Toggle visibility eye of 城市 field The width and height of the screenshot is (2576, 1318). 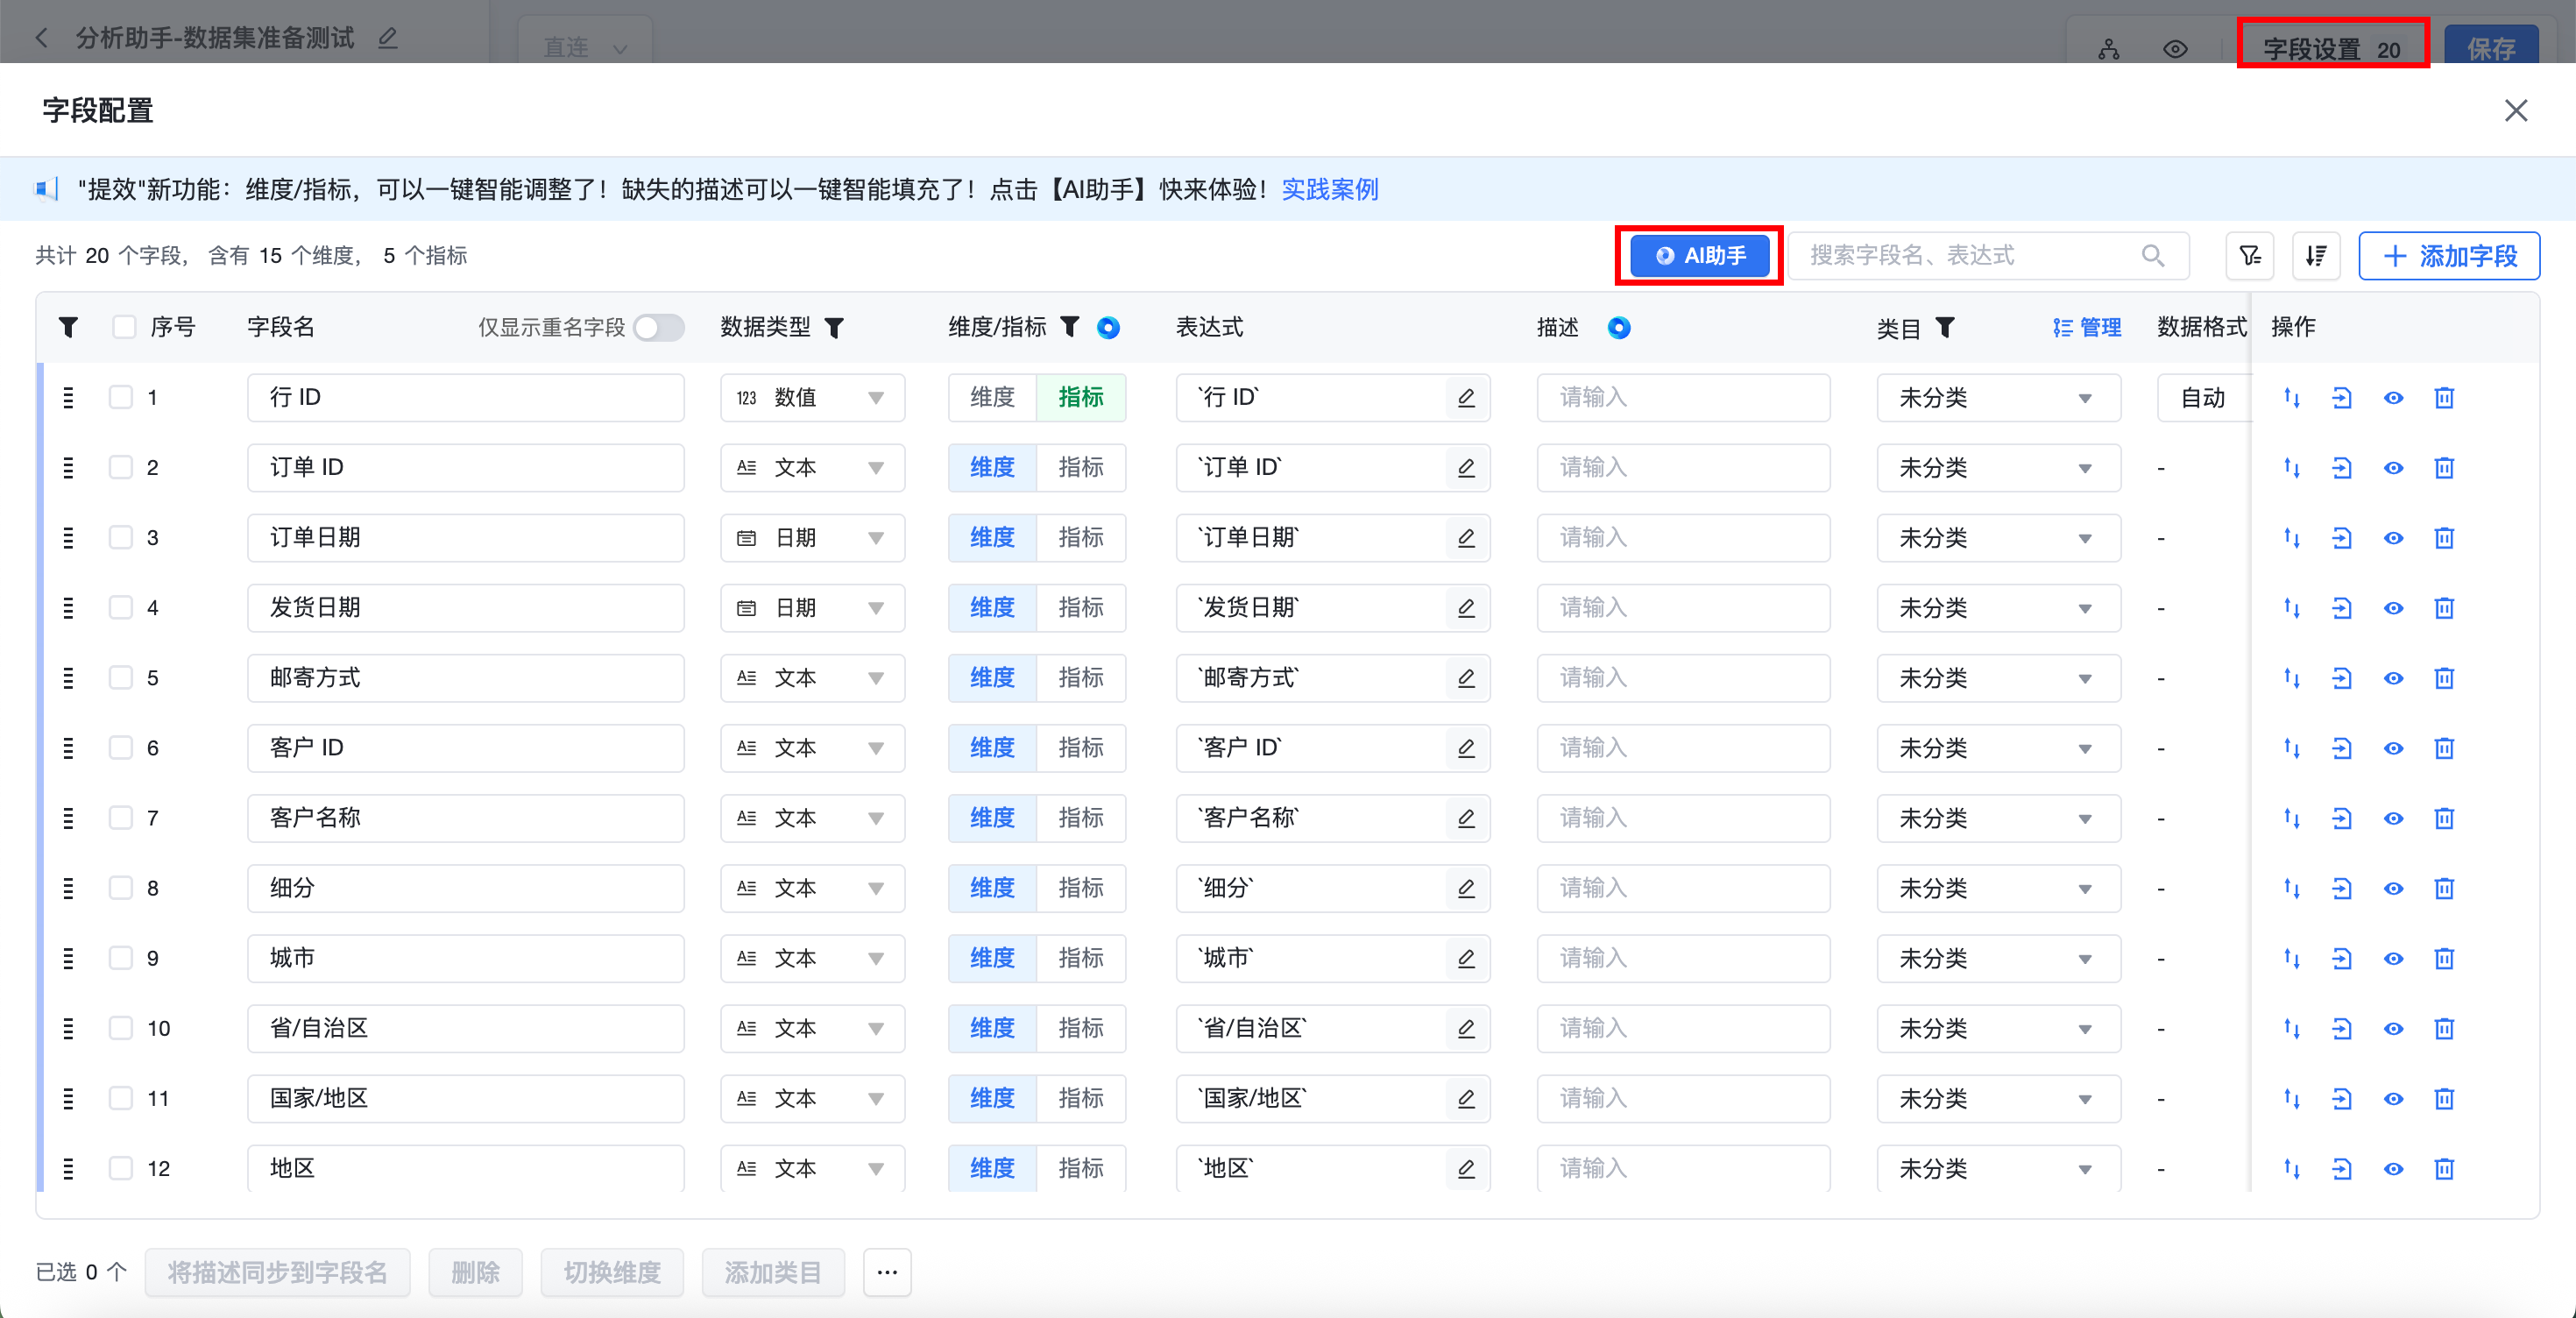[2393, 958]
